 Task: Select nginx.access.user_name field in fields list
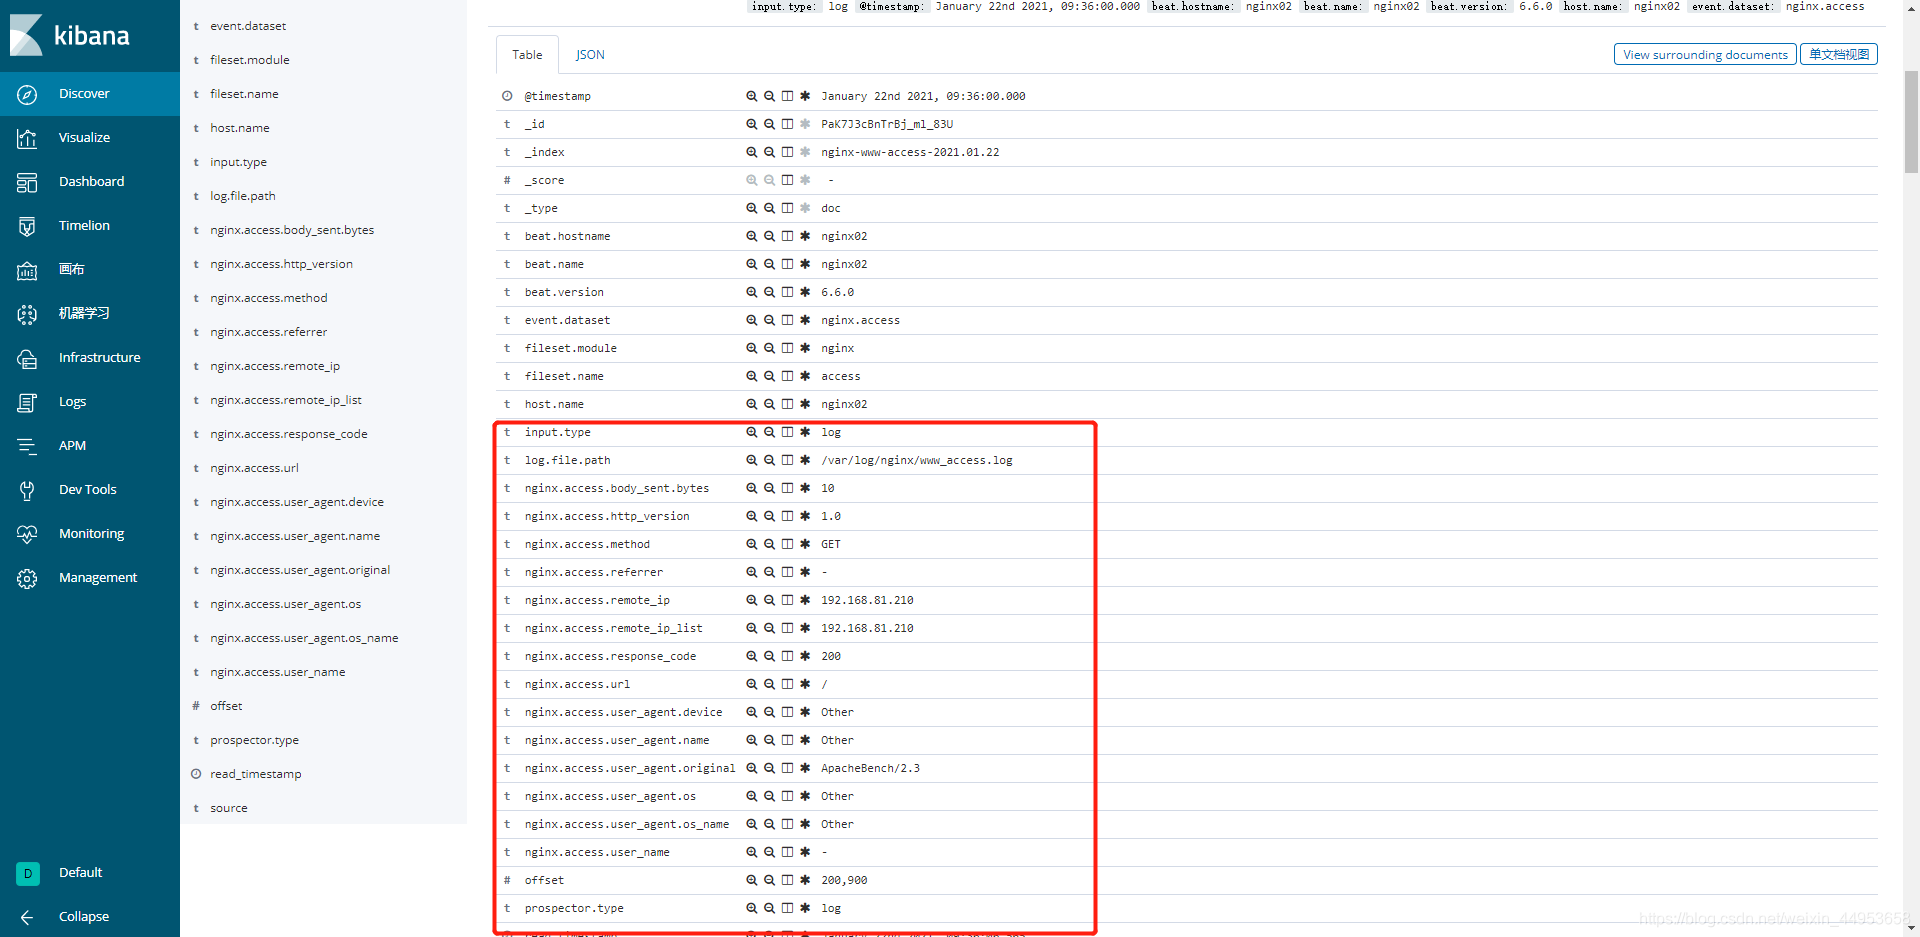point(278,672)
